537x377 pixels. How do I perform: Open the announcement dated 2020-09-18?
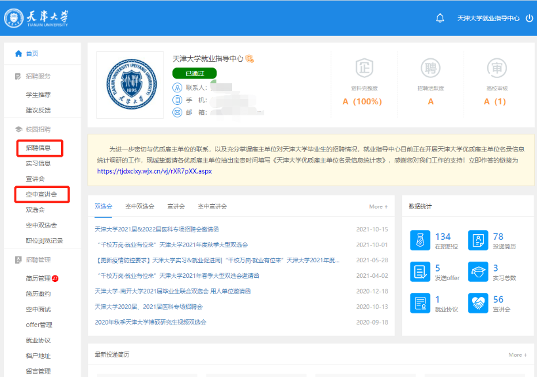tap(150, 322)
